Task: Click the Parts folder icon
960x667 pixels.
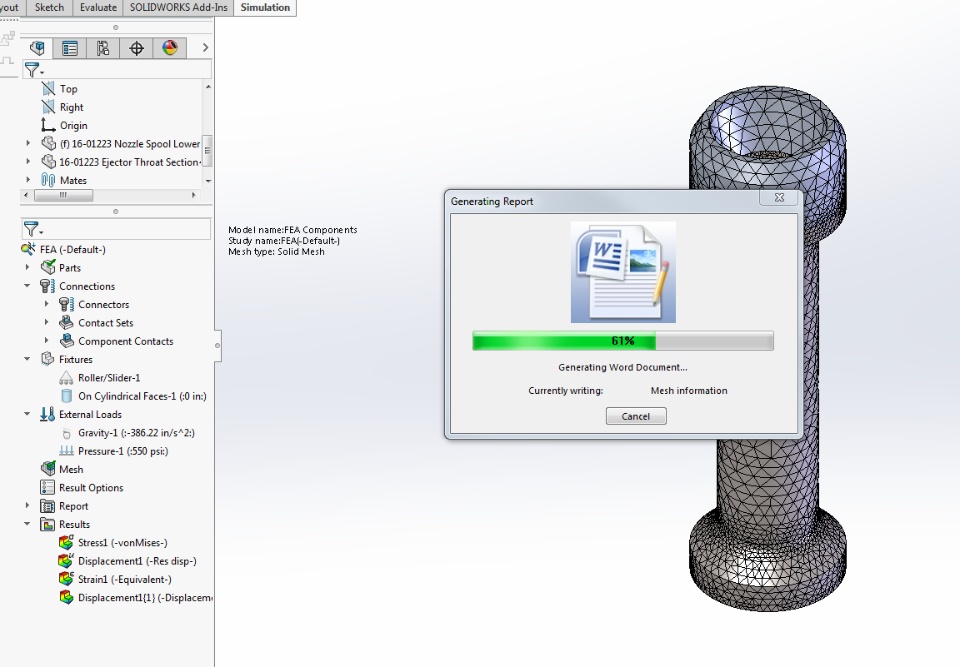Action: [x=48, y=267]
